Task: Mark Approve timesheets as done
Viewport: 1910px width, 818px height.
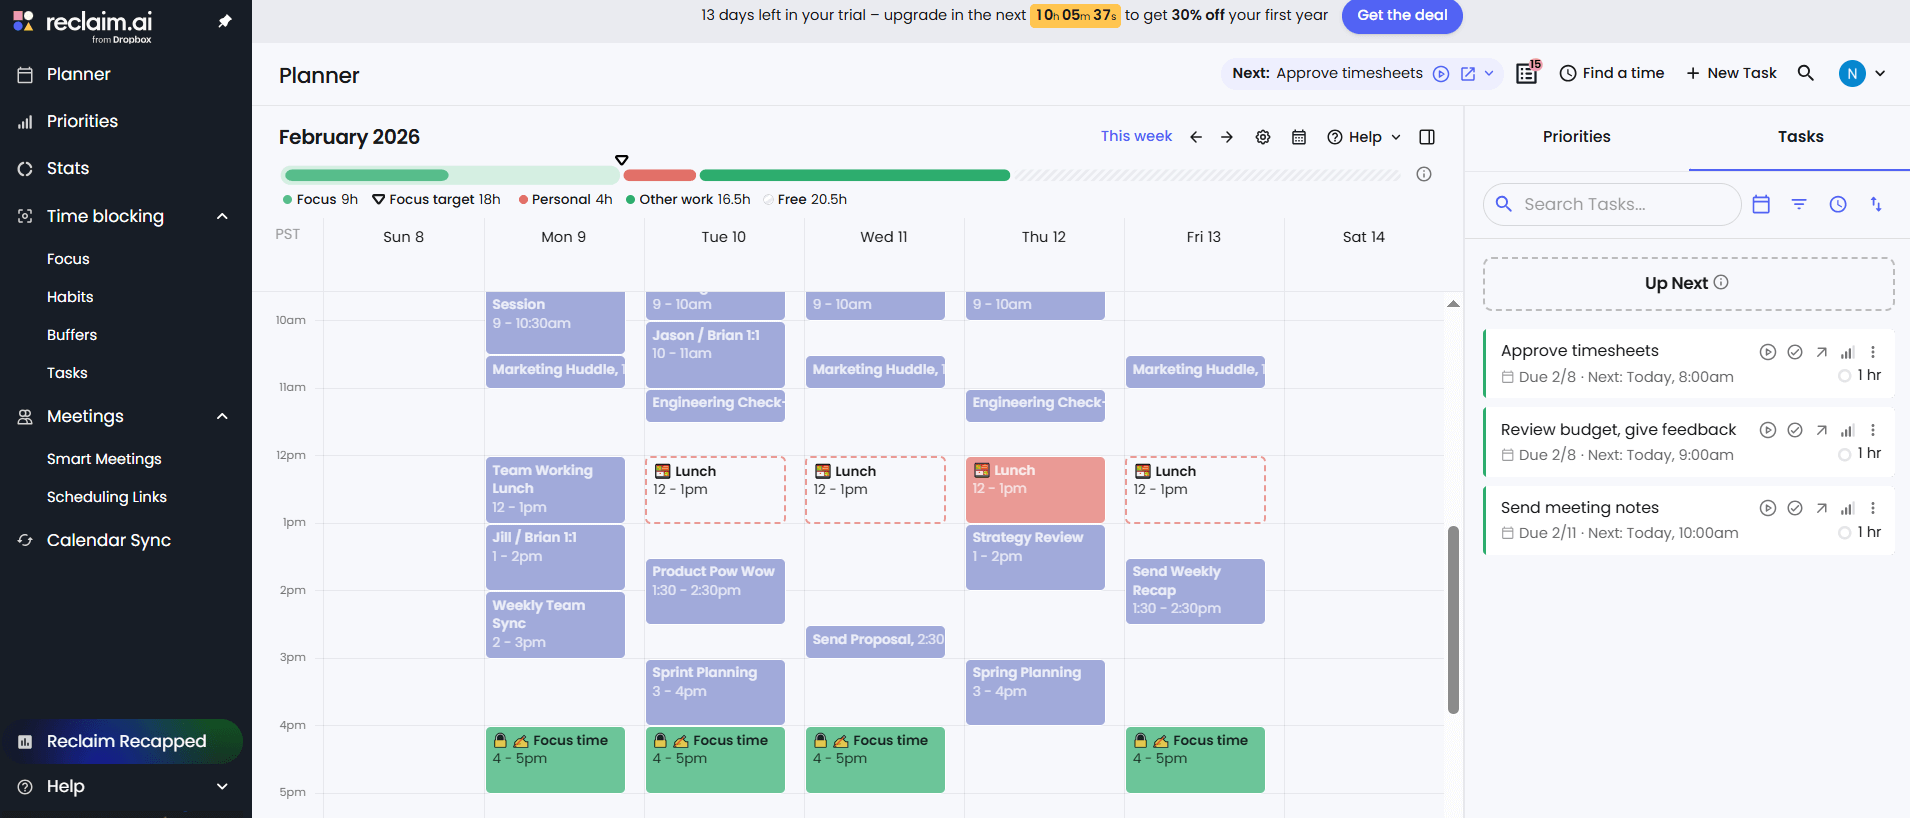Action: click(x=1795, y=352)
